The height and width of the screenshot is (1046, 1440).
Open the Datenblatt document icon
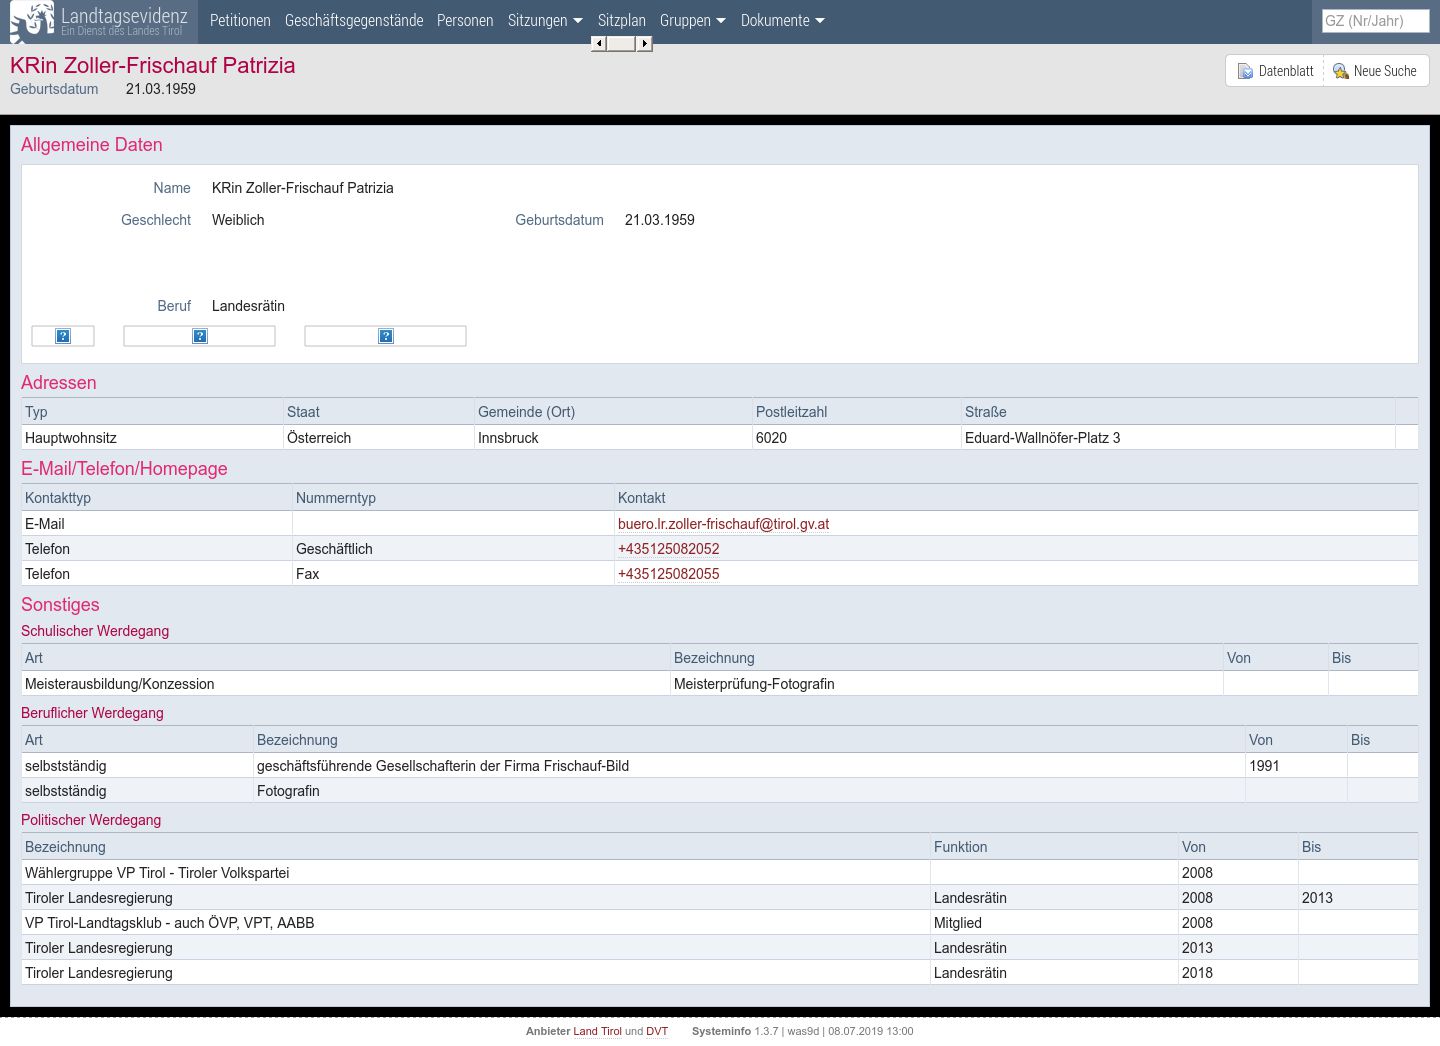coord(1245,71)
